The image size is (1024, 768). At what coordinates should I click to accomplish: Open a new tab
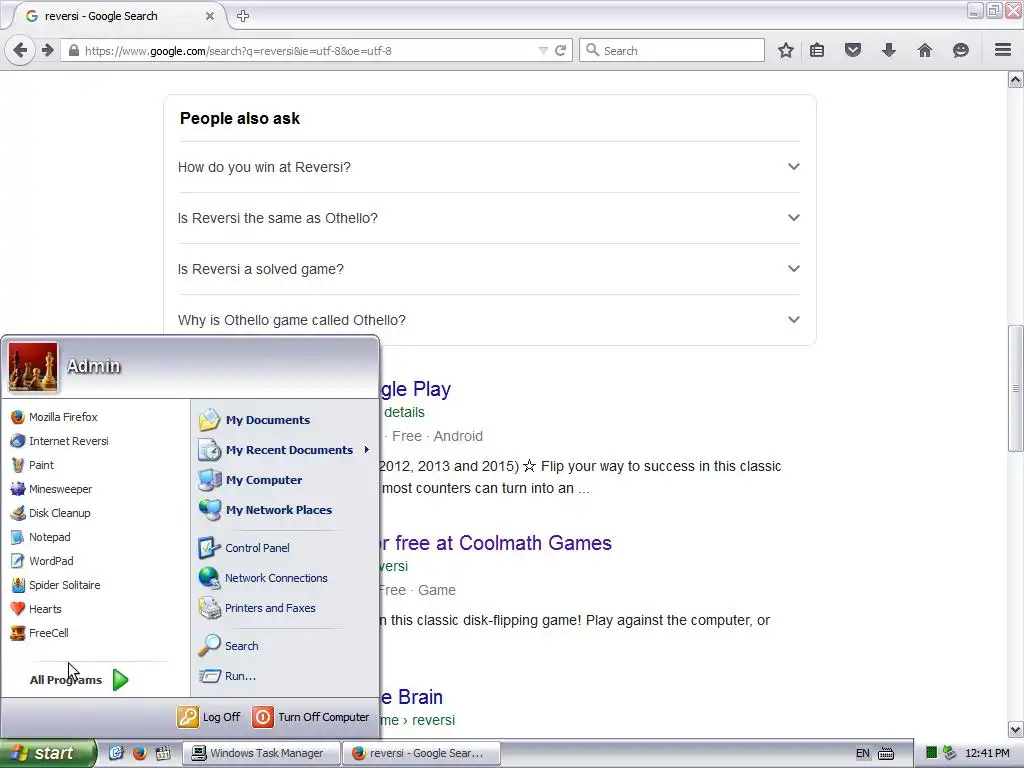(x=243, y=16)
